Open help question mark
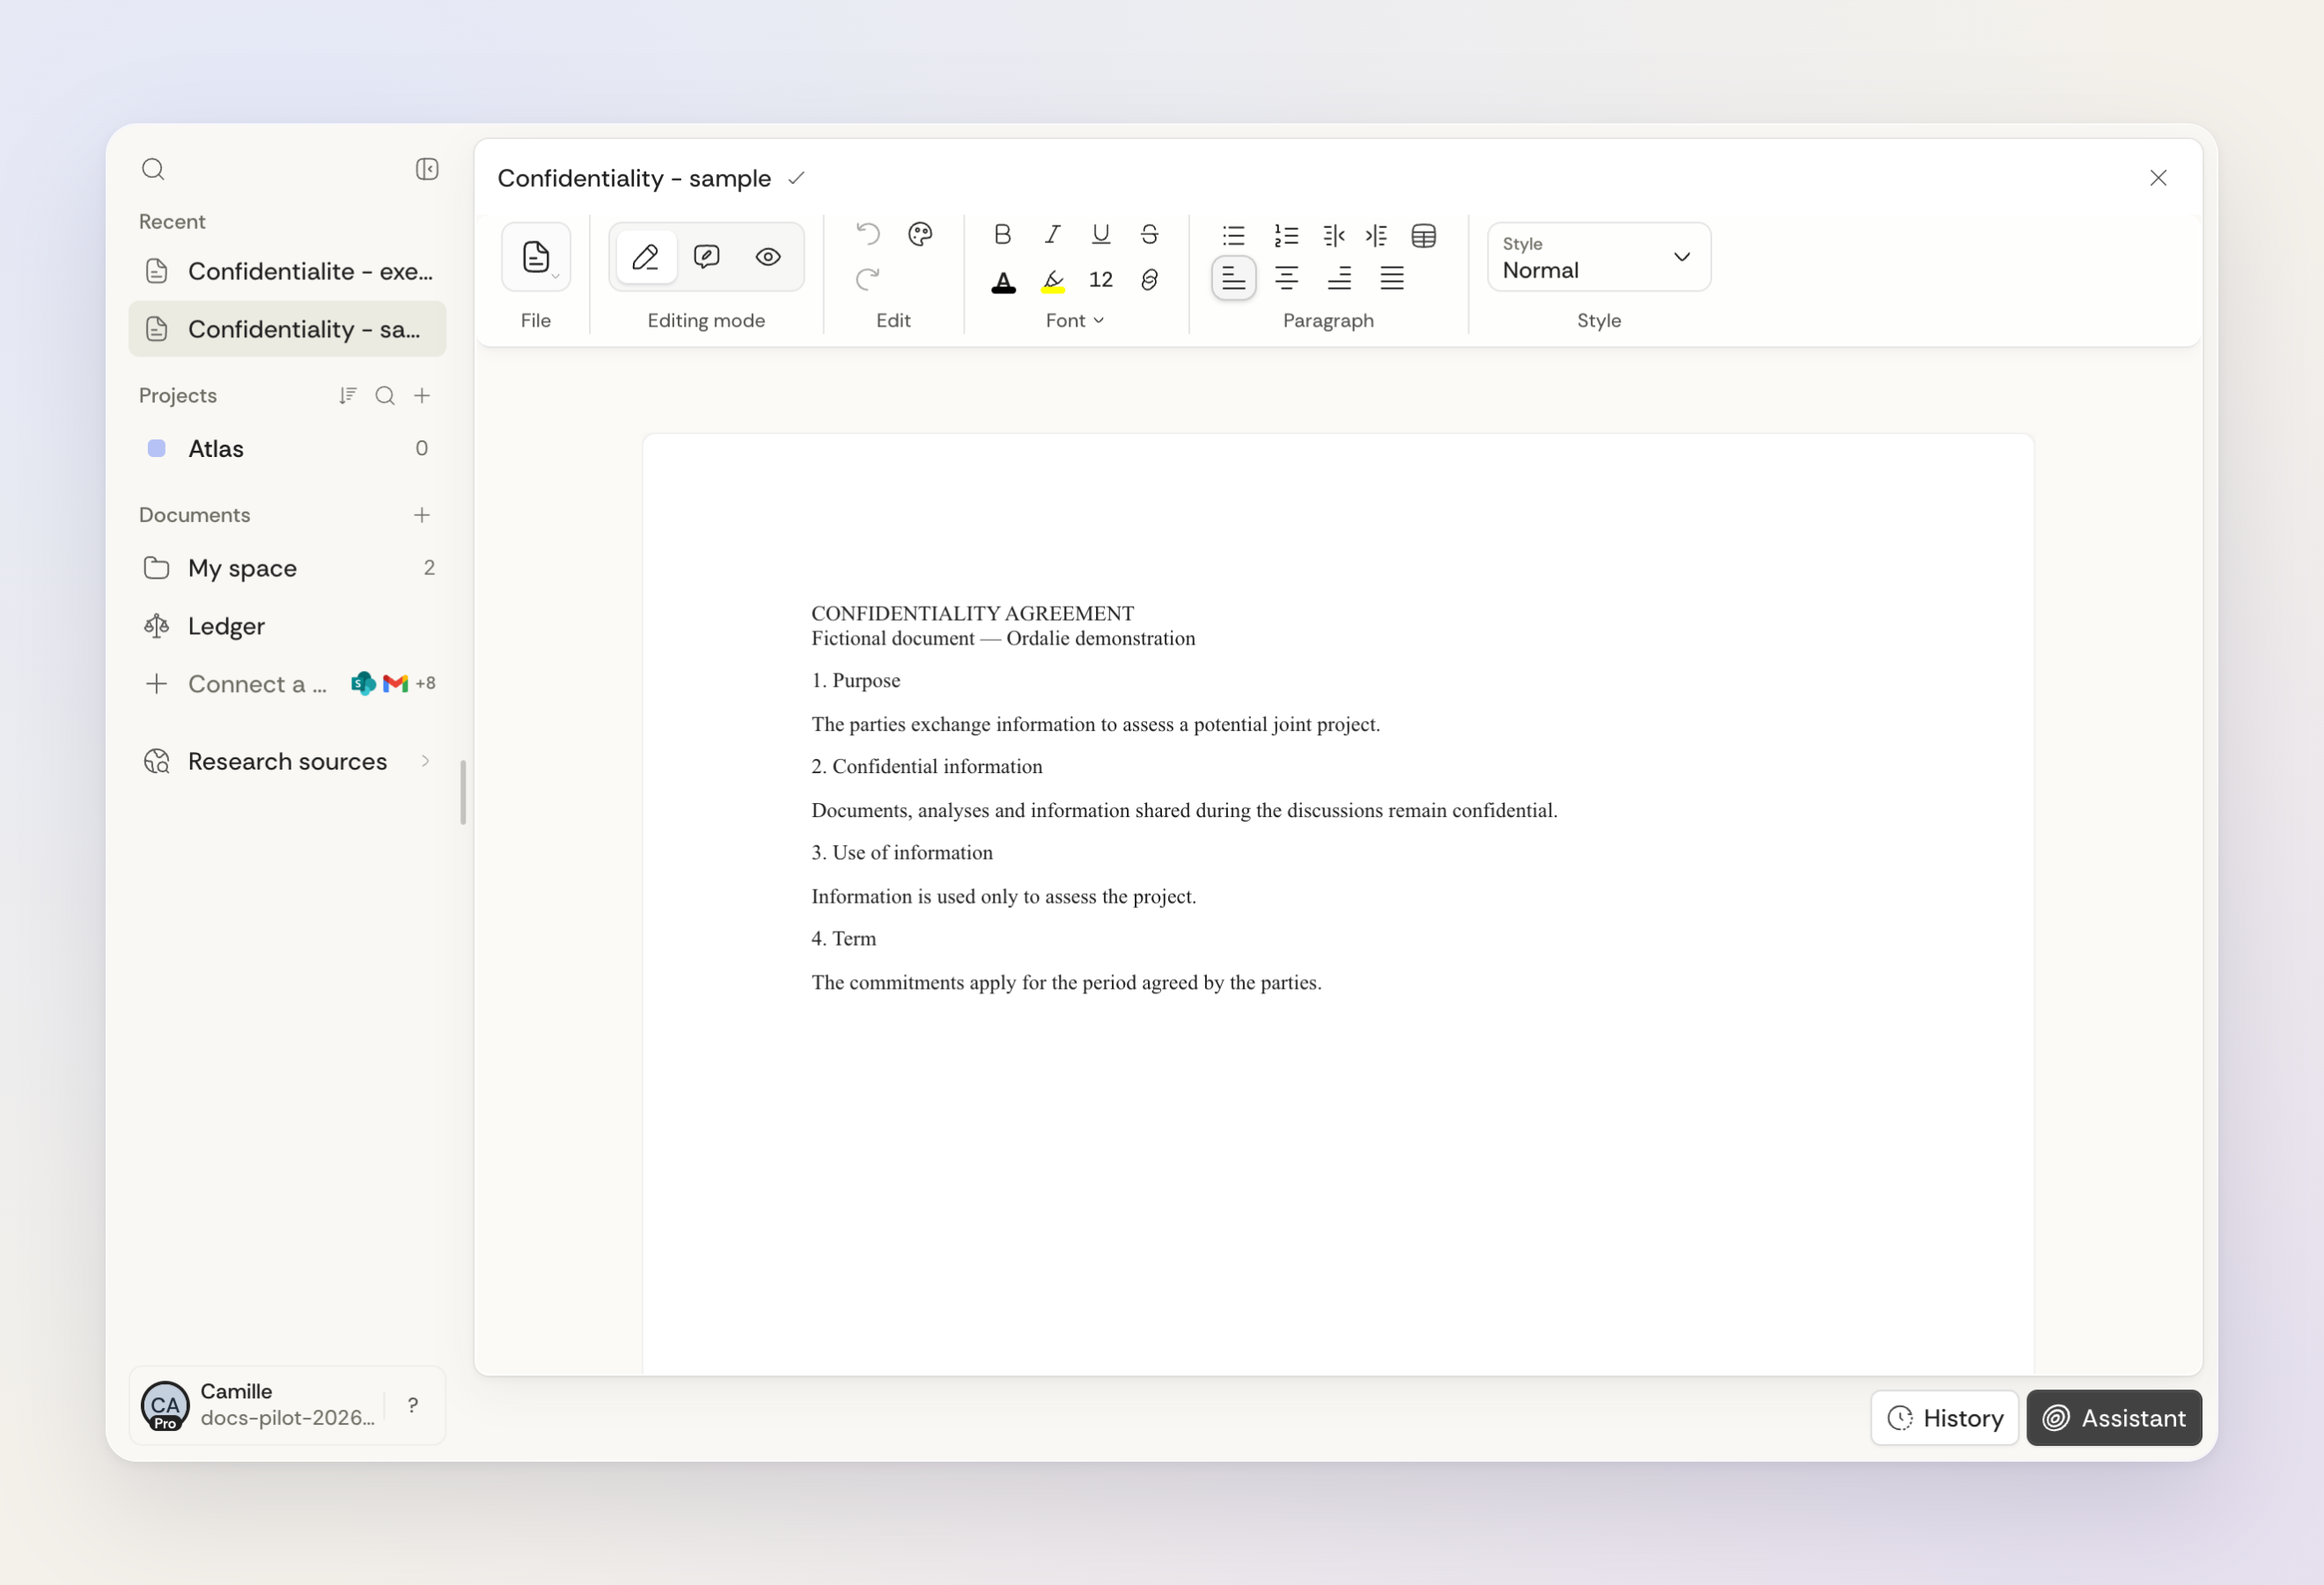This screenshot has width=2324, height=1585. pyautogui.click(x=413, y=1405)
